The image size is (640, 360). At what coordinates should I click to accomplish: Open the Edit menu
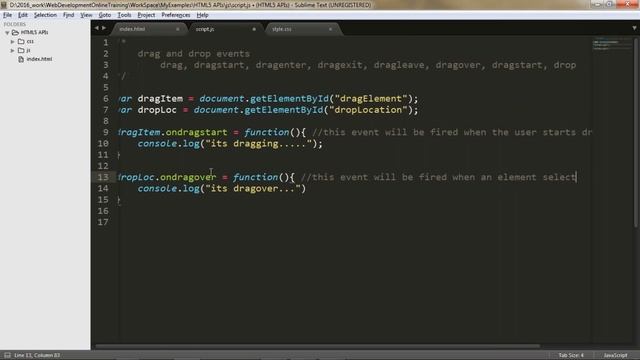pyautogui.click(x=23, y=15)
